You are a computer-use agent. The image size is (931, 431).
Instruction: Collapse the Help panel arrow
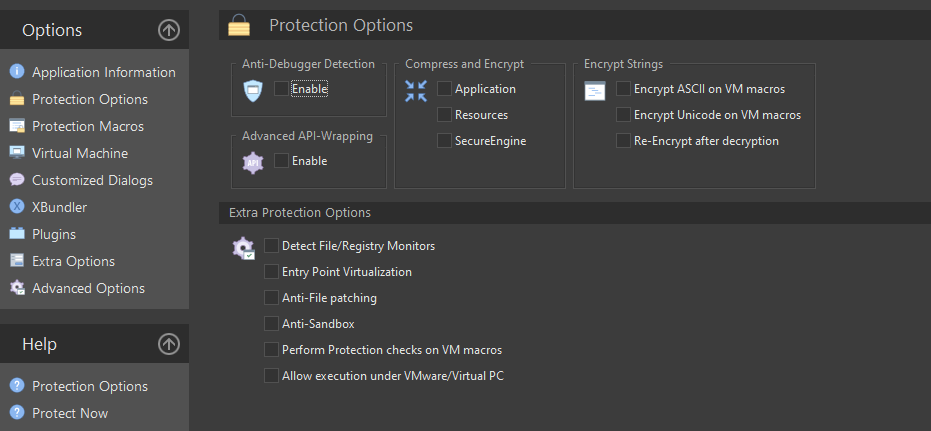point(169,344)
